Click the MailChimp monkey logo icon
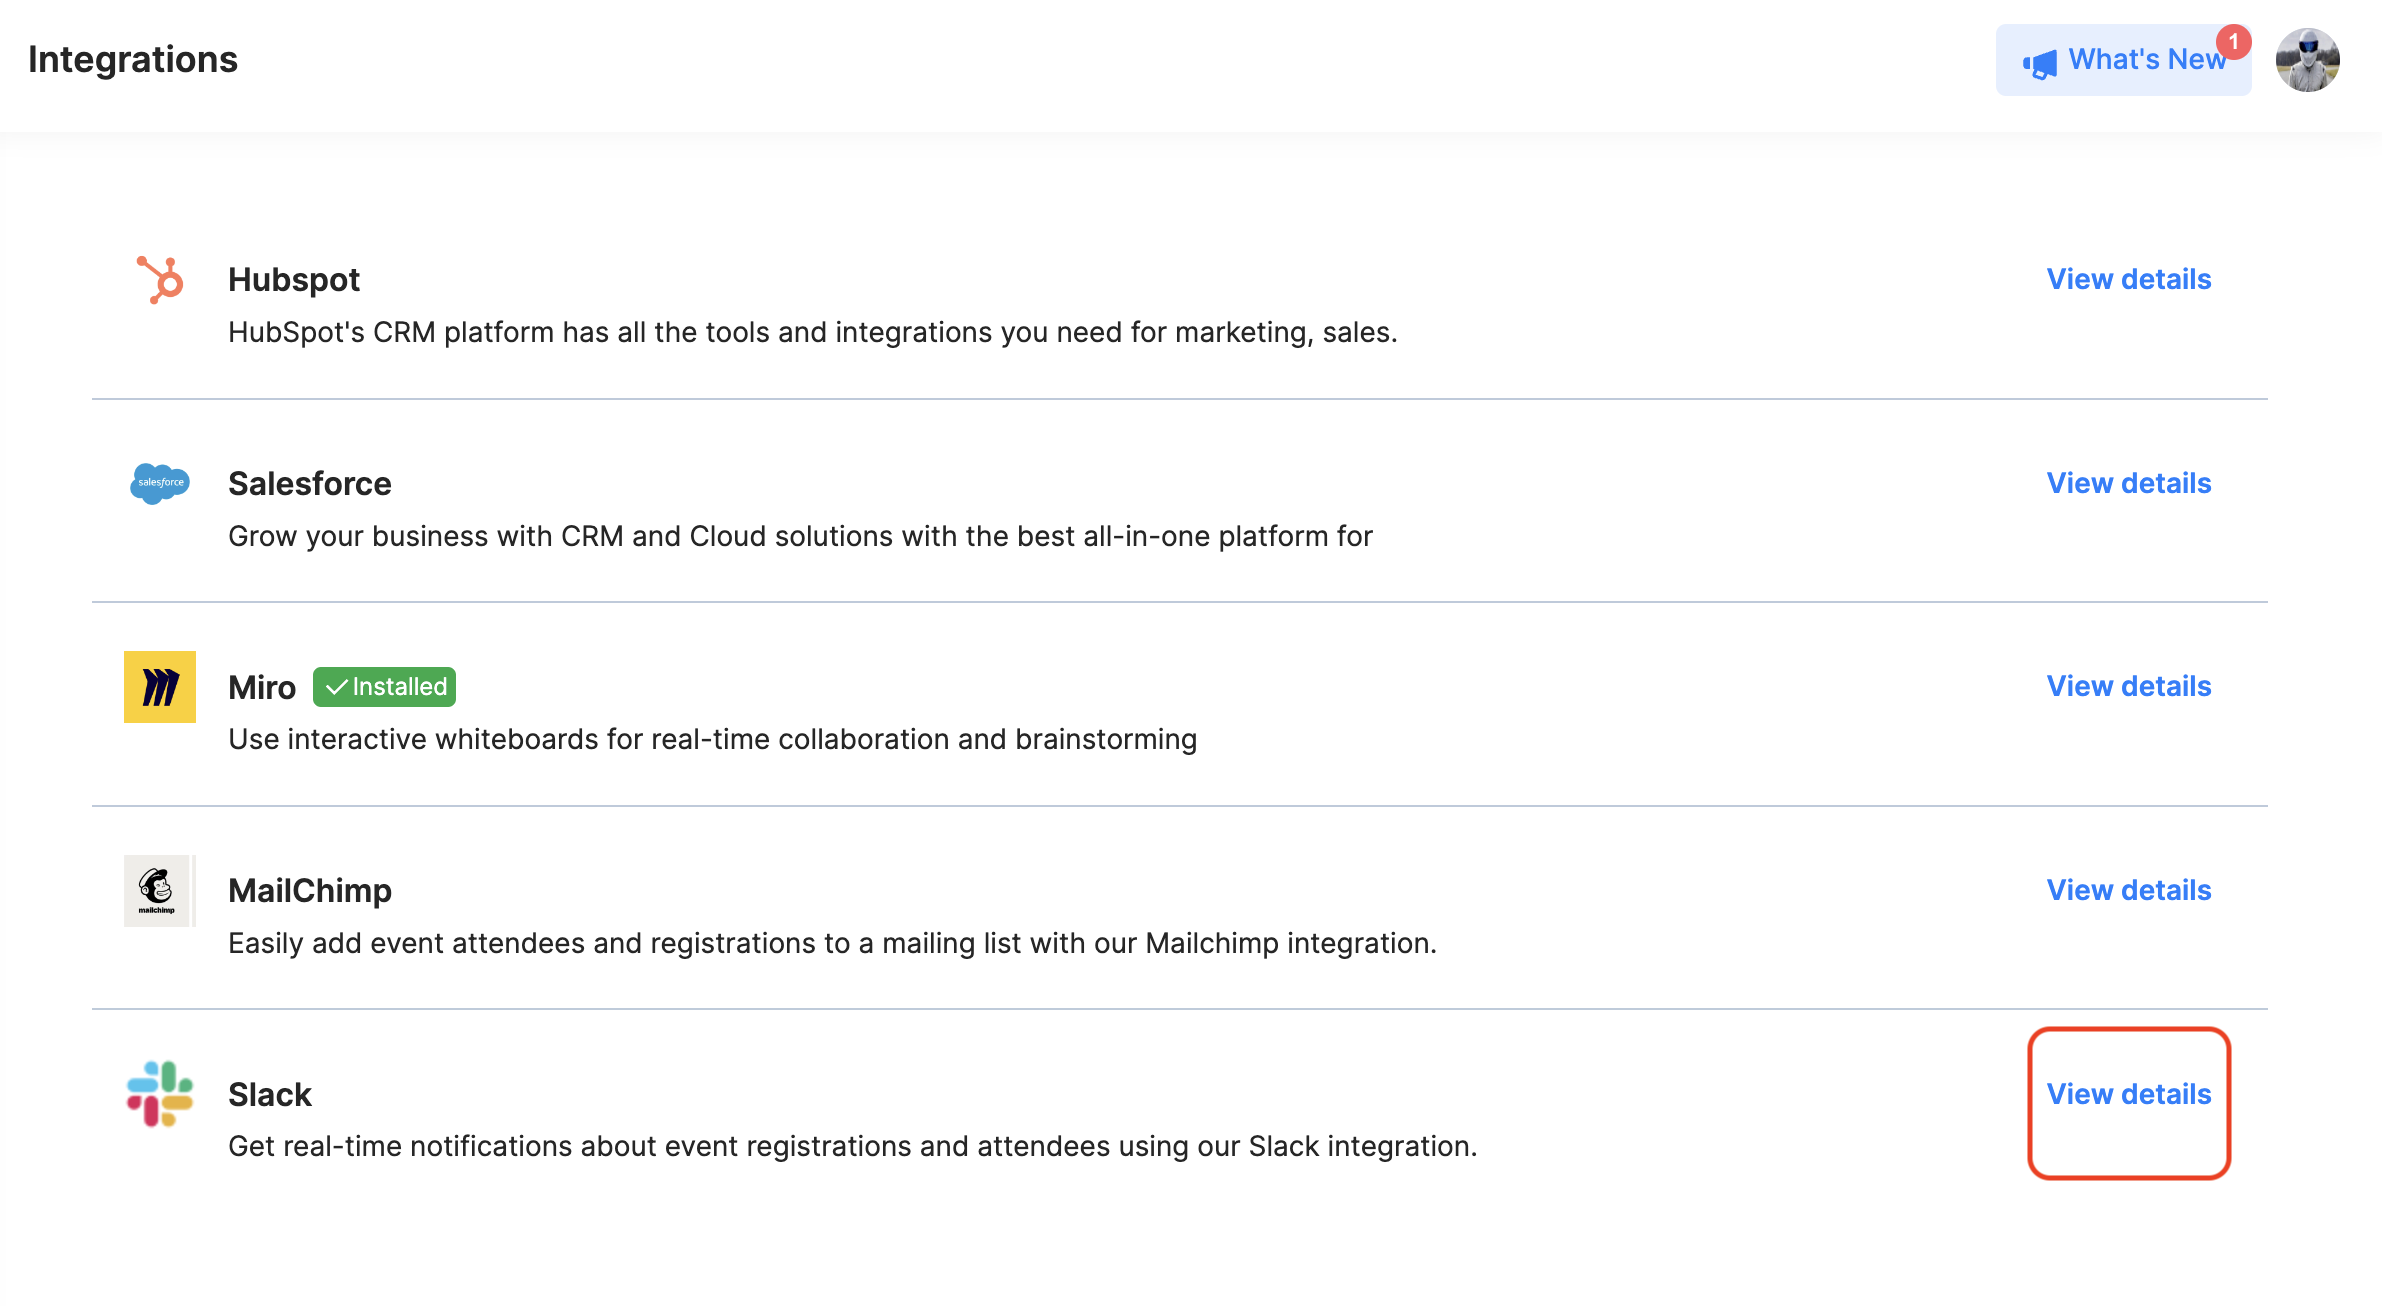The height and width of the screenshot is (1306, 2382). coord(158,890)
